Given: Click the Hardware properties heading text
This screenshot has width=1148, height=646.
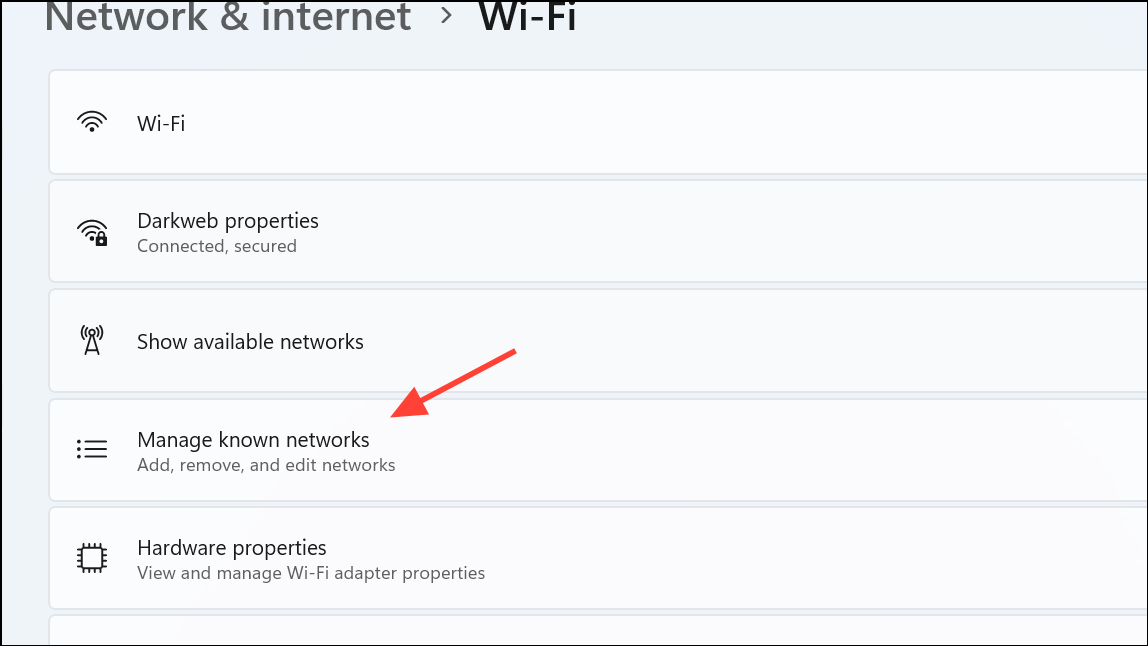Looking at the screenshot, I should point(231,548).
